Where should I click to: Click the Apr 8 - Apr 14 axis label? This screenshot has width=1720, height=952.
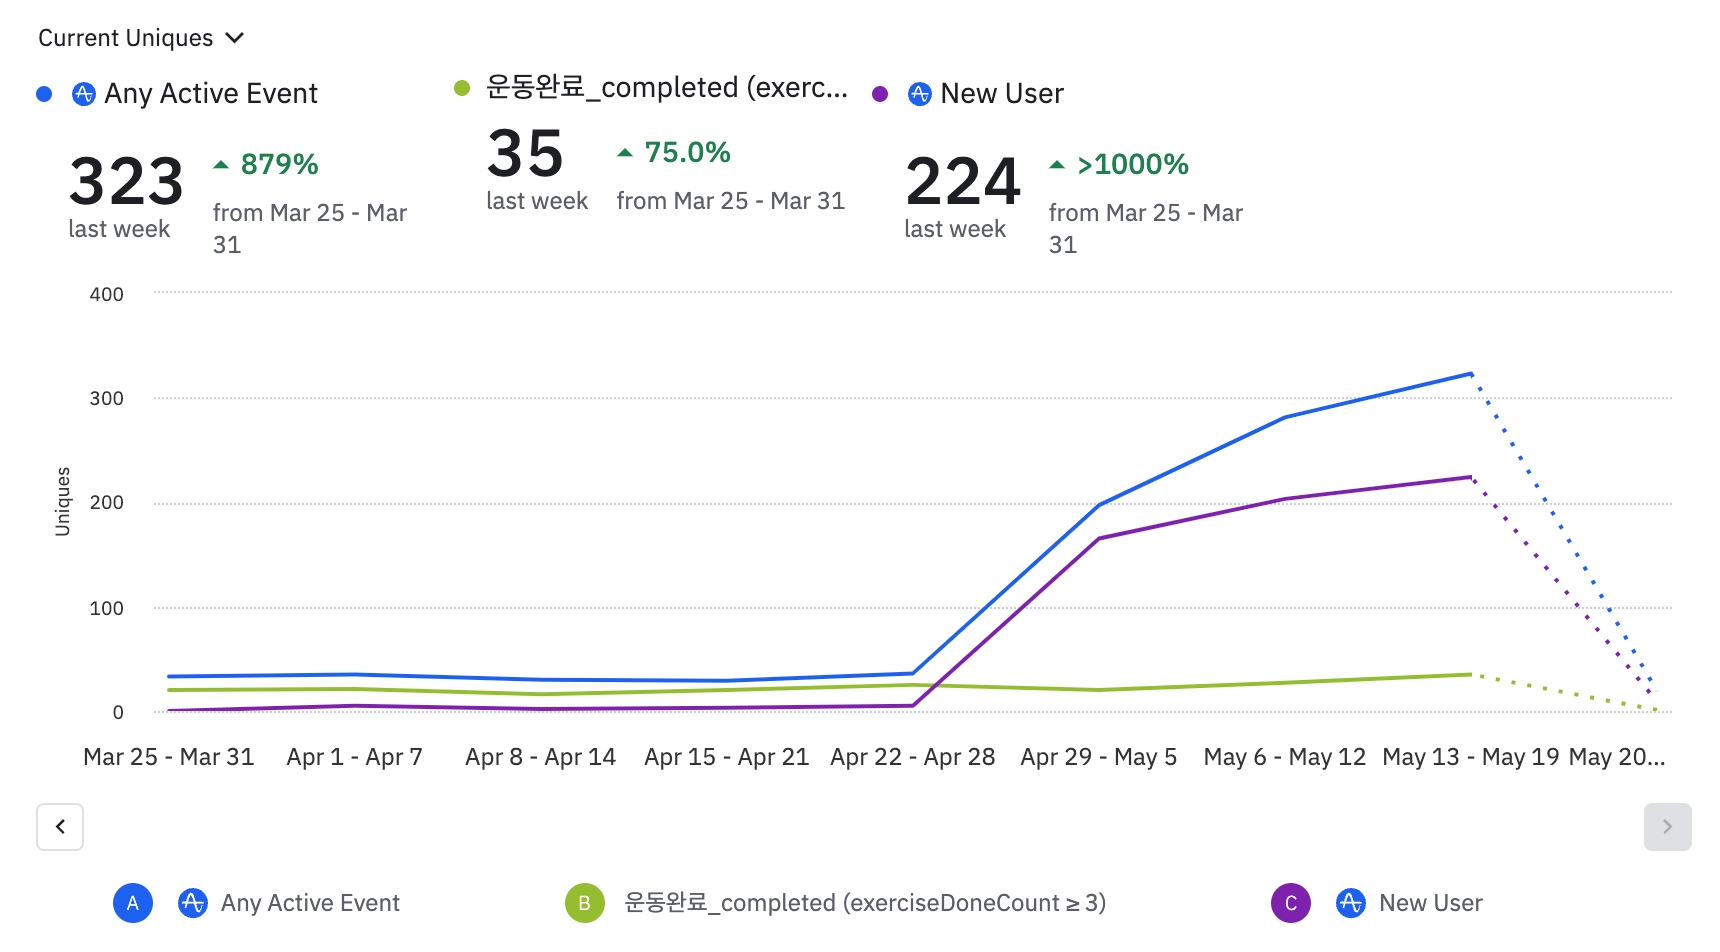[541, 757]
